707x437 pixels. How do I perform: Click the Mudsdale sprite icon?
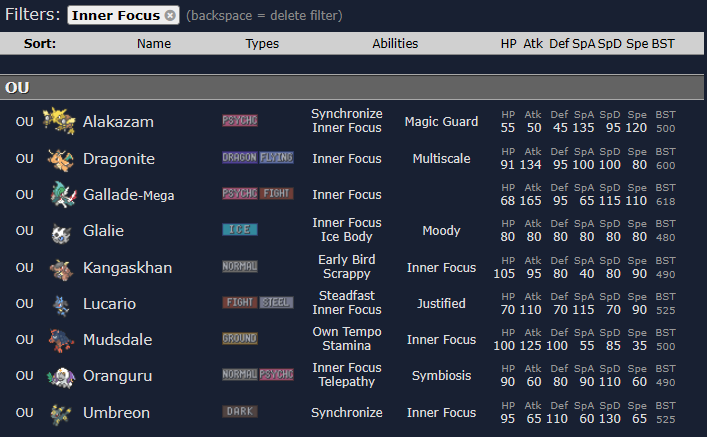61,340
